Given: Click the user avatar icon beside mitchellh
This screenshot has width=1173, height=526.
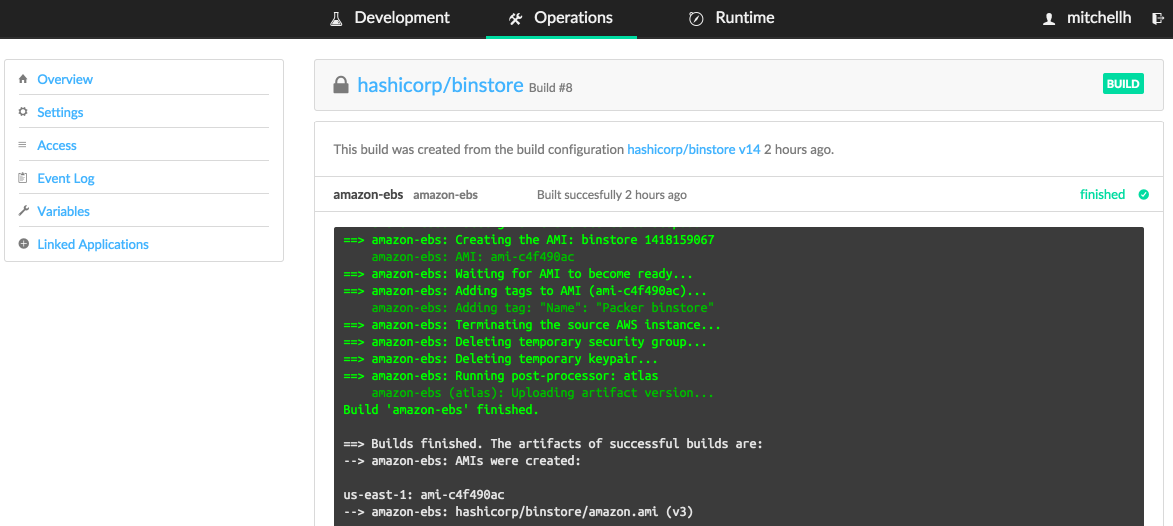Looking at the screenshot, I should pyautogui.click(x=1049, y=19).
